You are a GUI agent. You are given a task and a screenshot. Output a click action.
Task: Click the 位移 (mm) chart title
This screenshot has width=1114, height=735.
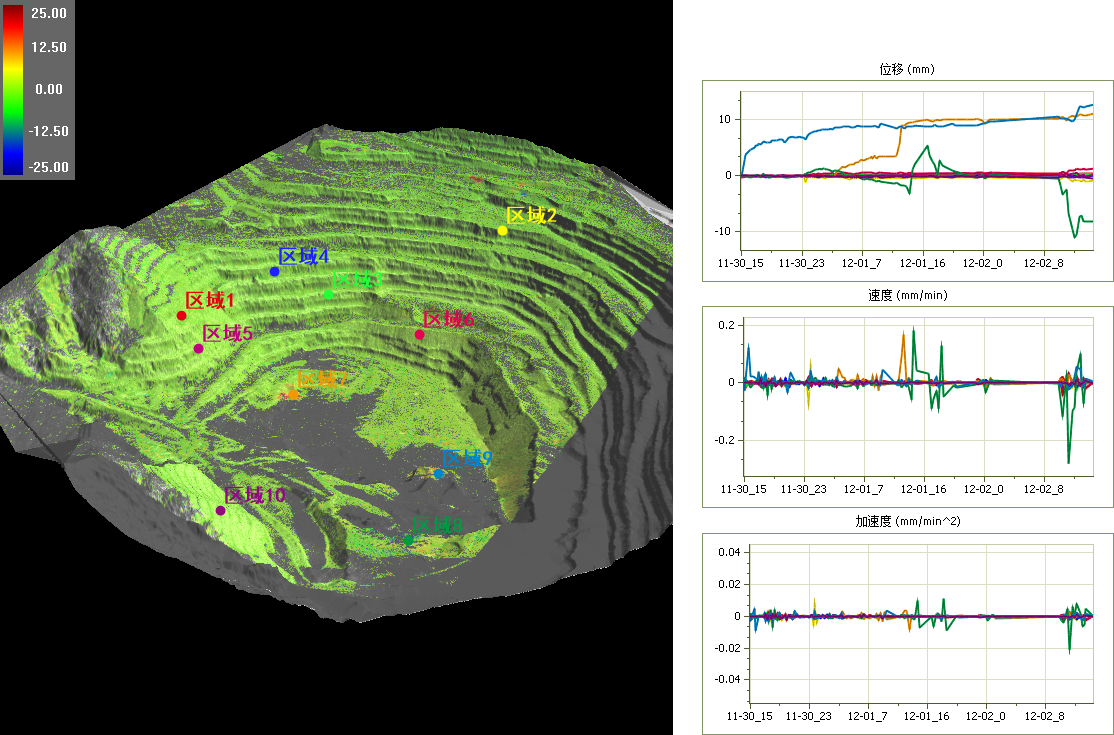click(907, 69)
